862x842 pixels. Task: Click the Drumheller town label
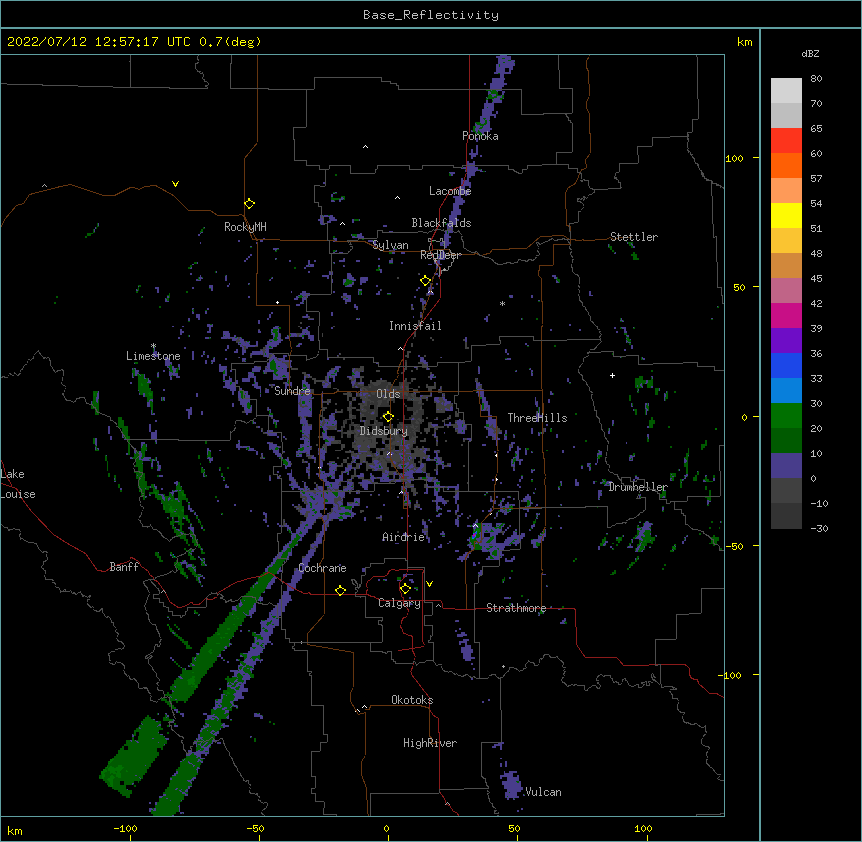(638, 487)
